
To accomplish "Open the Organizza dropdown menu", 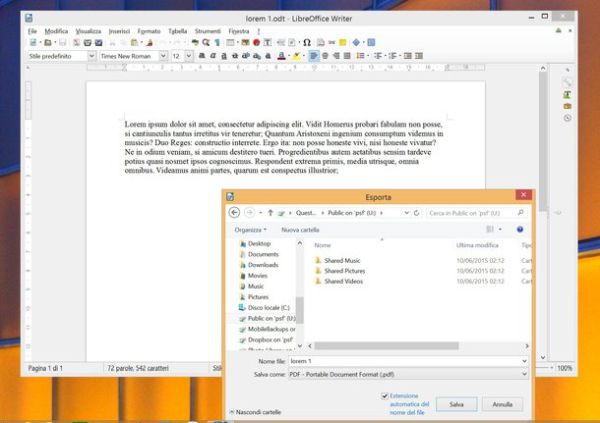I will (x=252, y=230).
